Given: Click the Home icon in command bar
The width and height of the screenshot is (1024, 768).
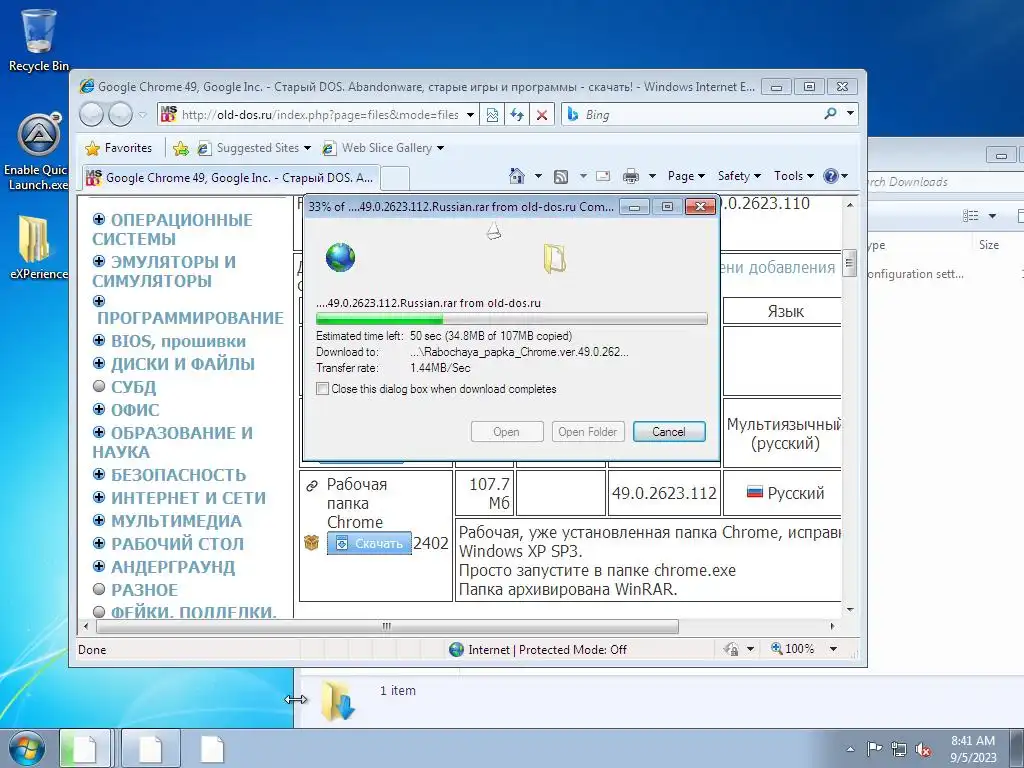Looking at the screenshot, I should point(517,176).
